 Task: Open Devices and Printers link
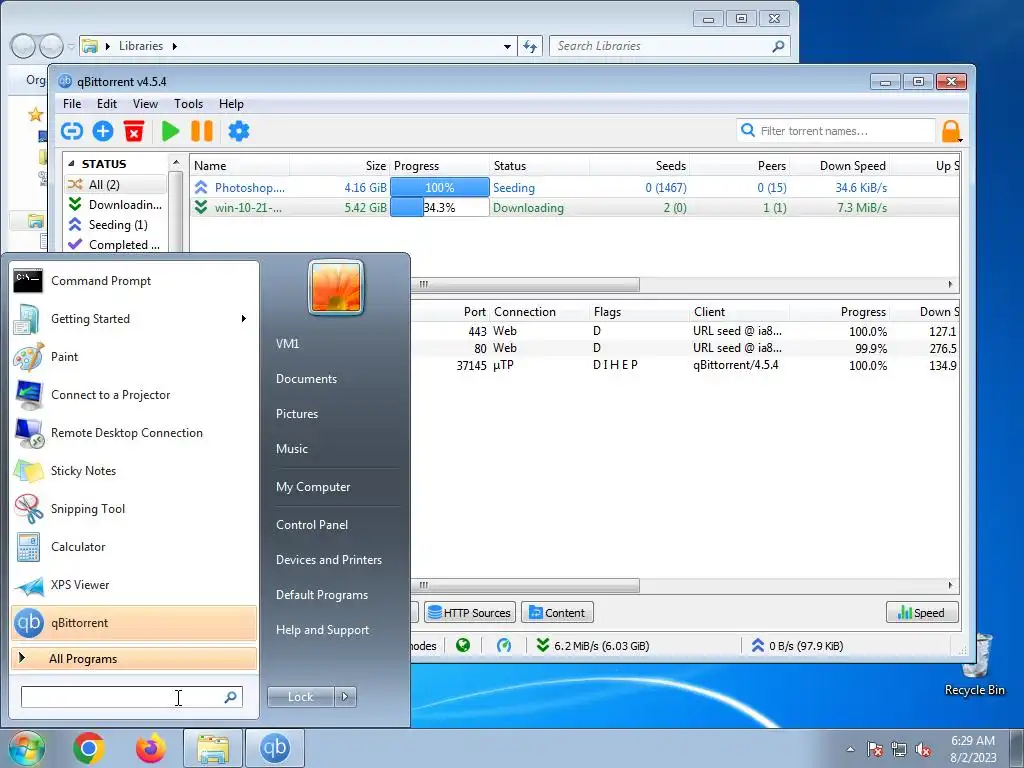tap(328, 560)
